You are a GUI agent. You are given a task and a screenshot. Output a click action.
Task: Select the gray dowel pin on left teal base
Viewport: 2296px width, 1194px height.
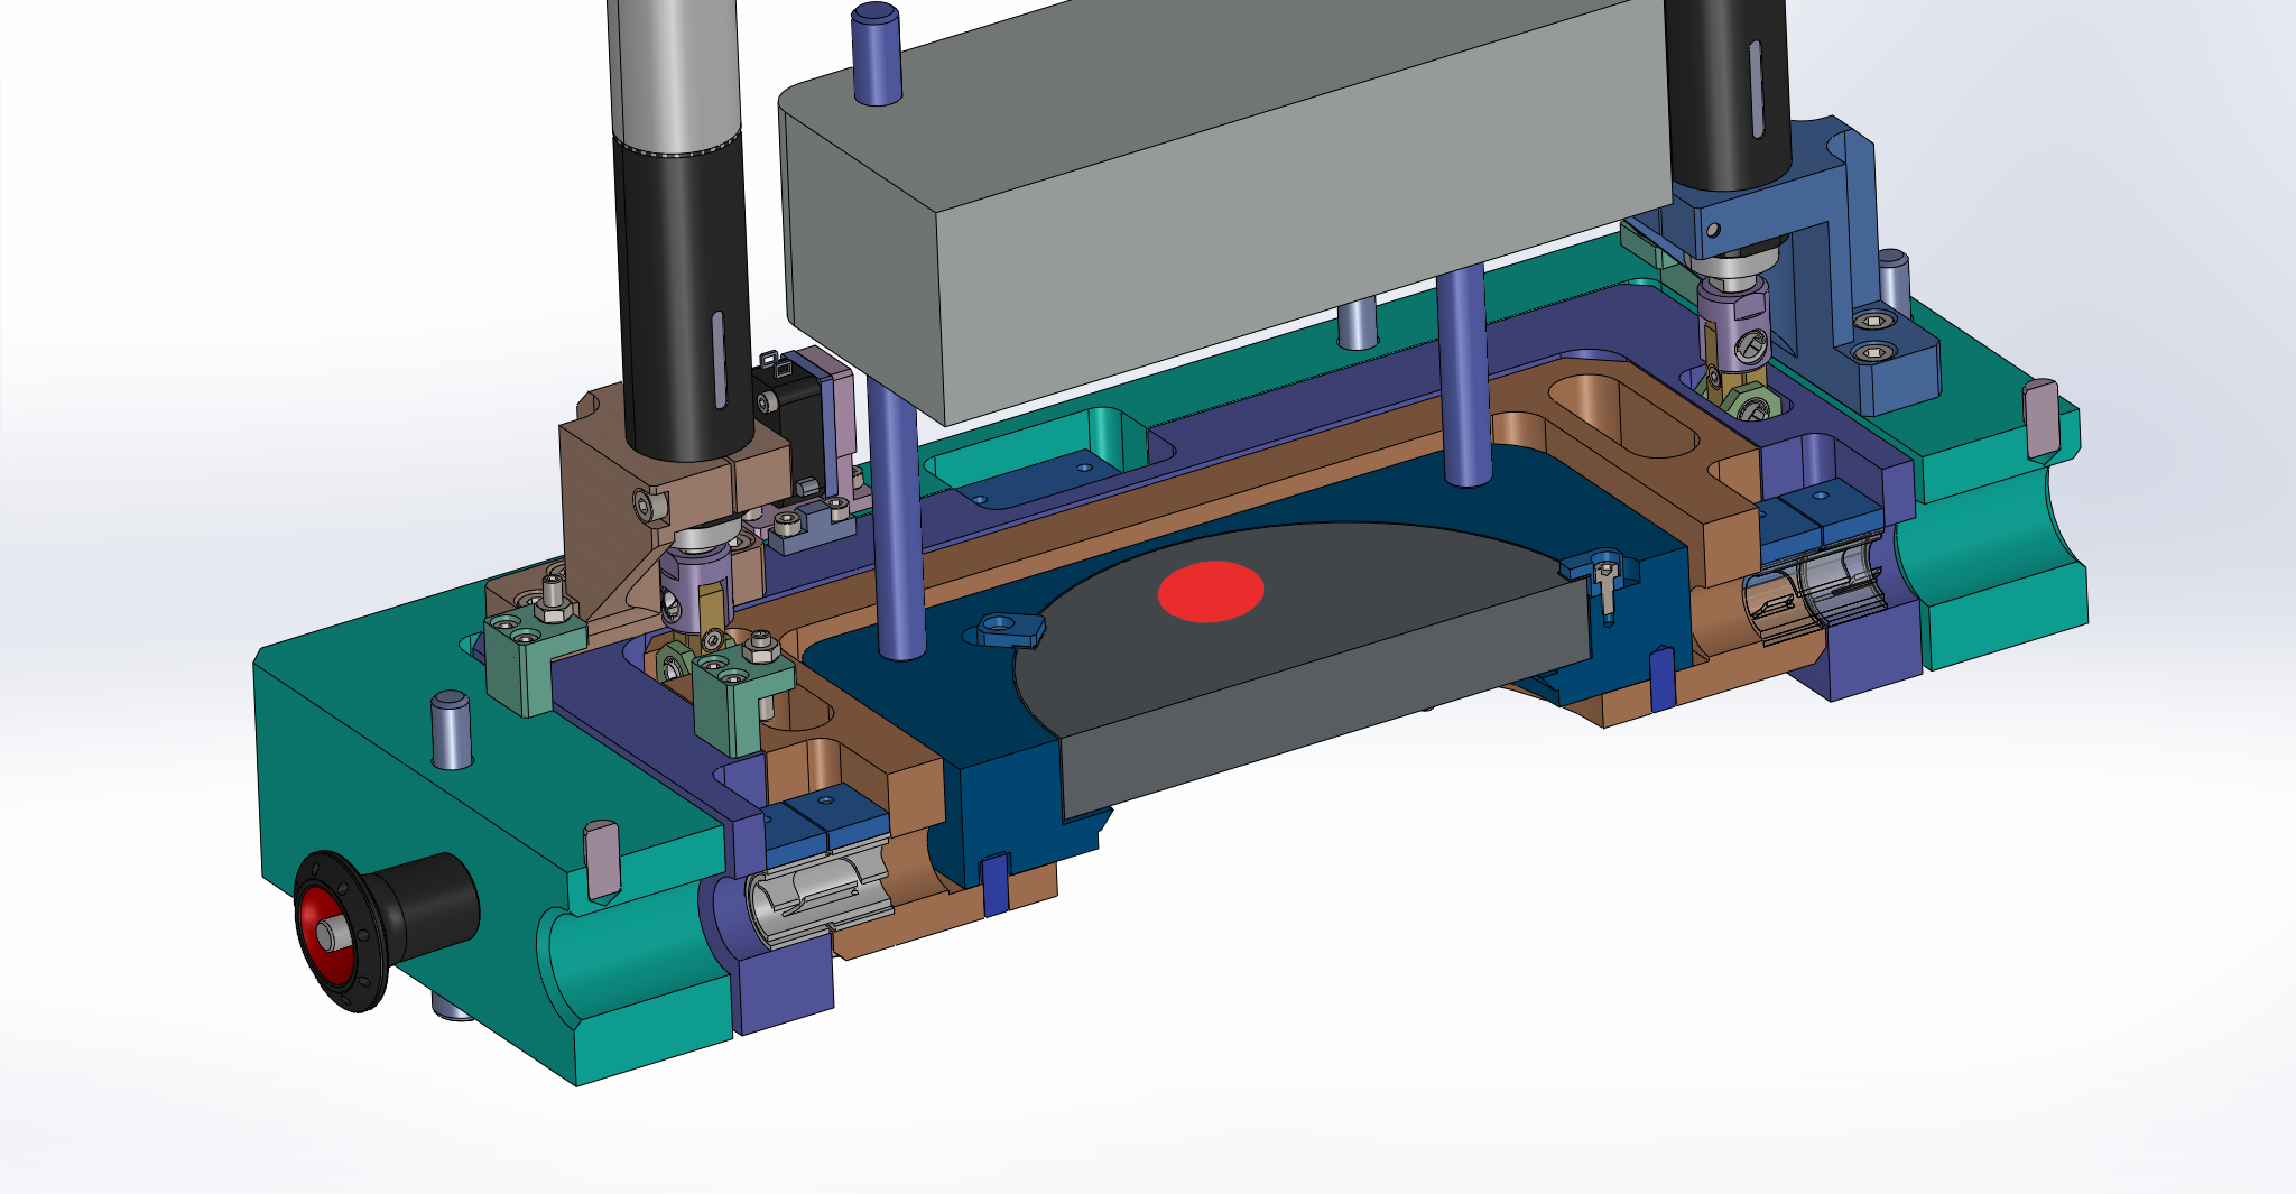click(x=451, y=729)
